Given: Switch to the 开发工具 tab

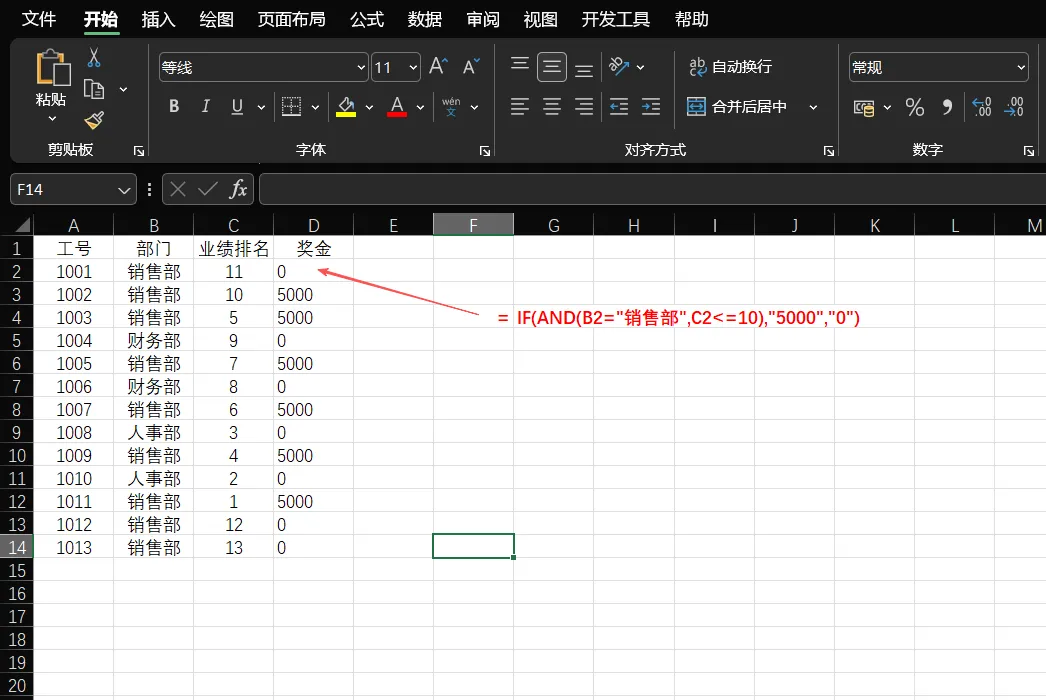Looking at the screenshot, I should click(x=615, y=19).
